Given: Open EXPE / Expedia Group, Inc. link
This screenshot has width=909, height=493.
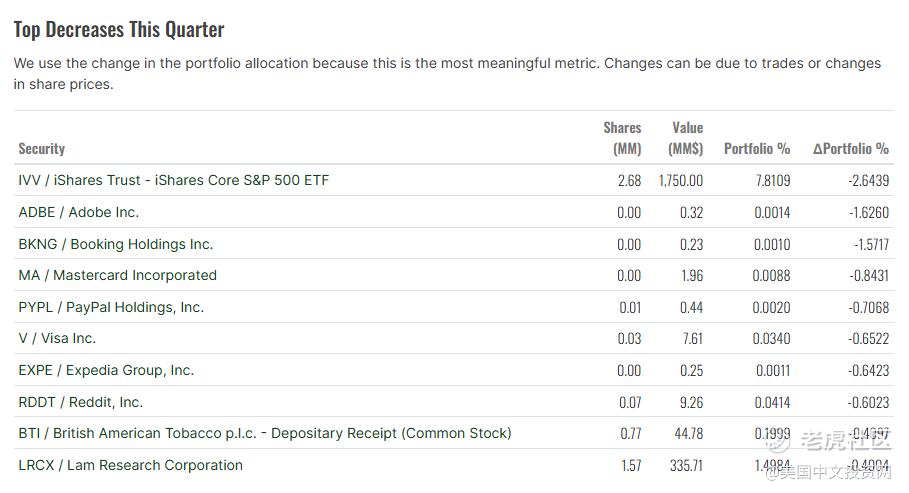Looking at the screenshot, I should [x=106, y=371].
